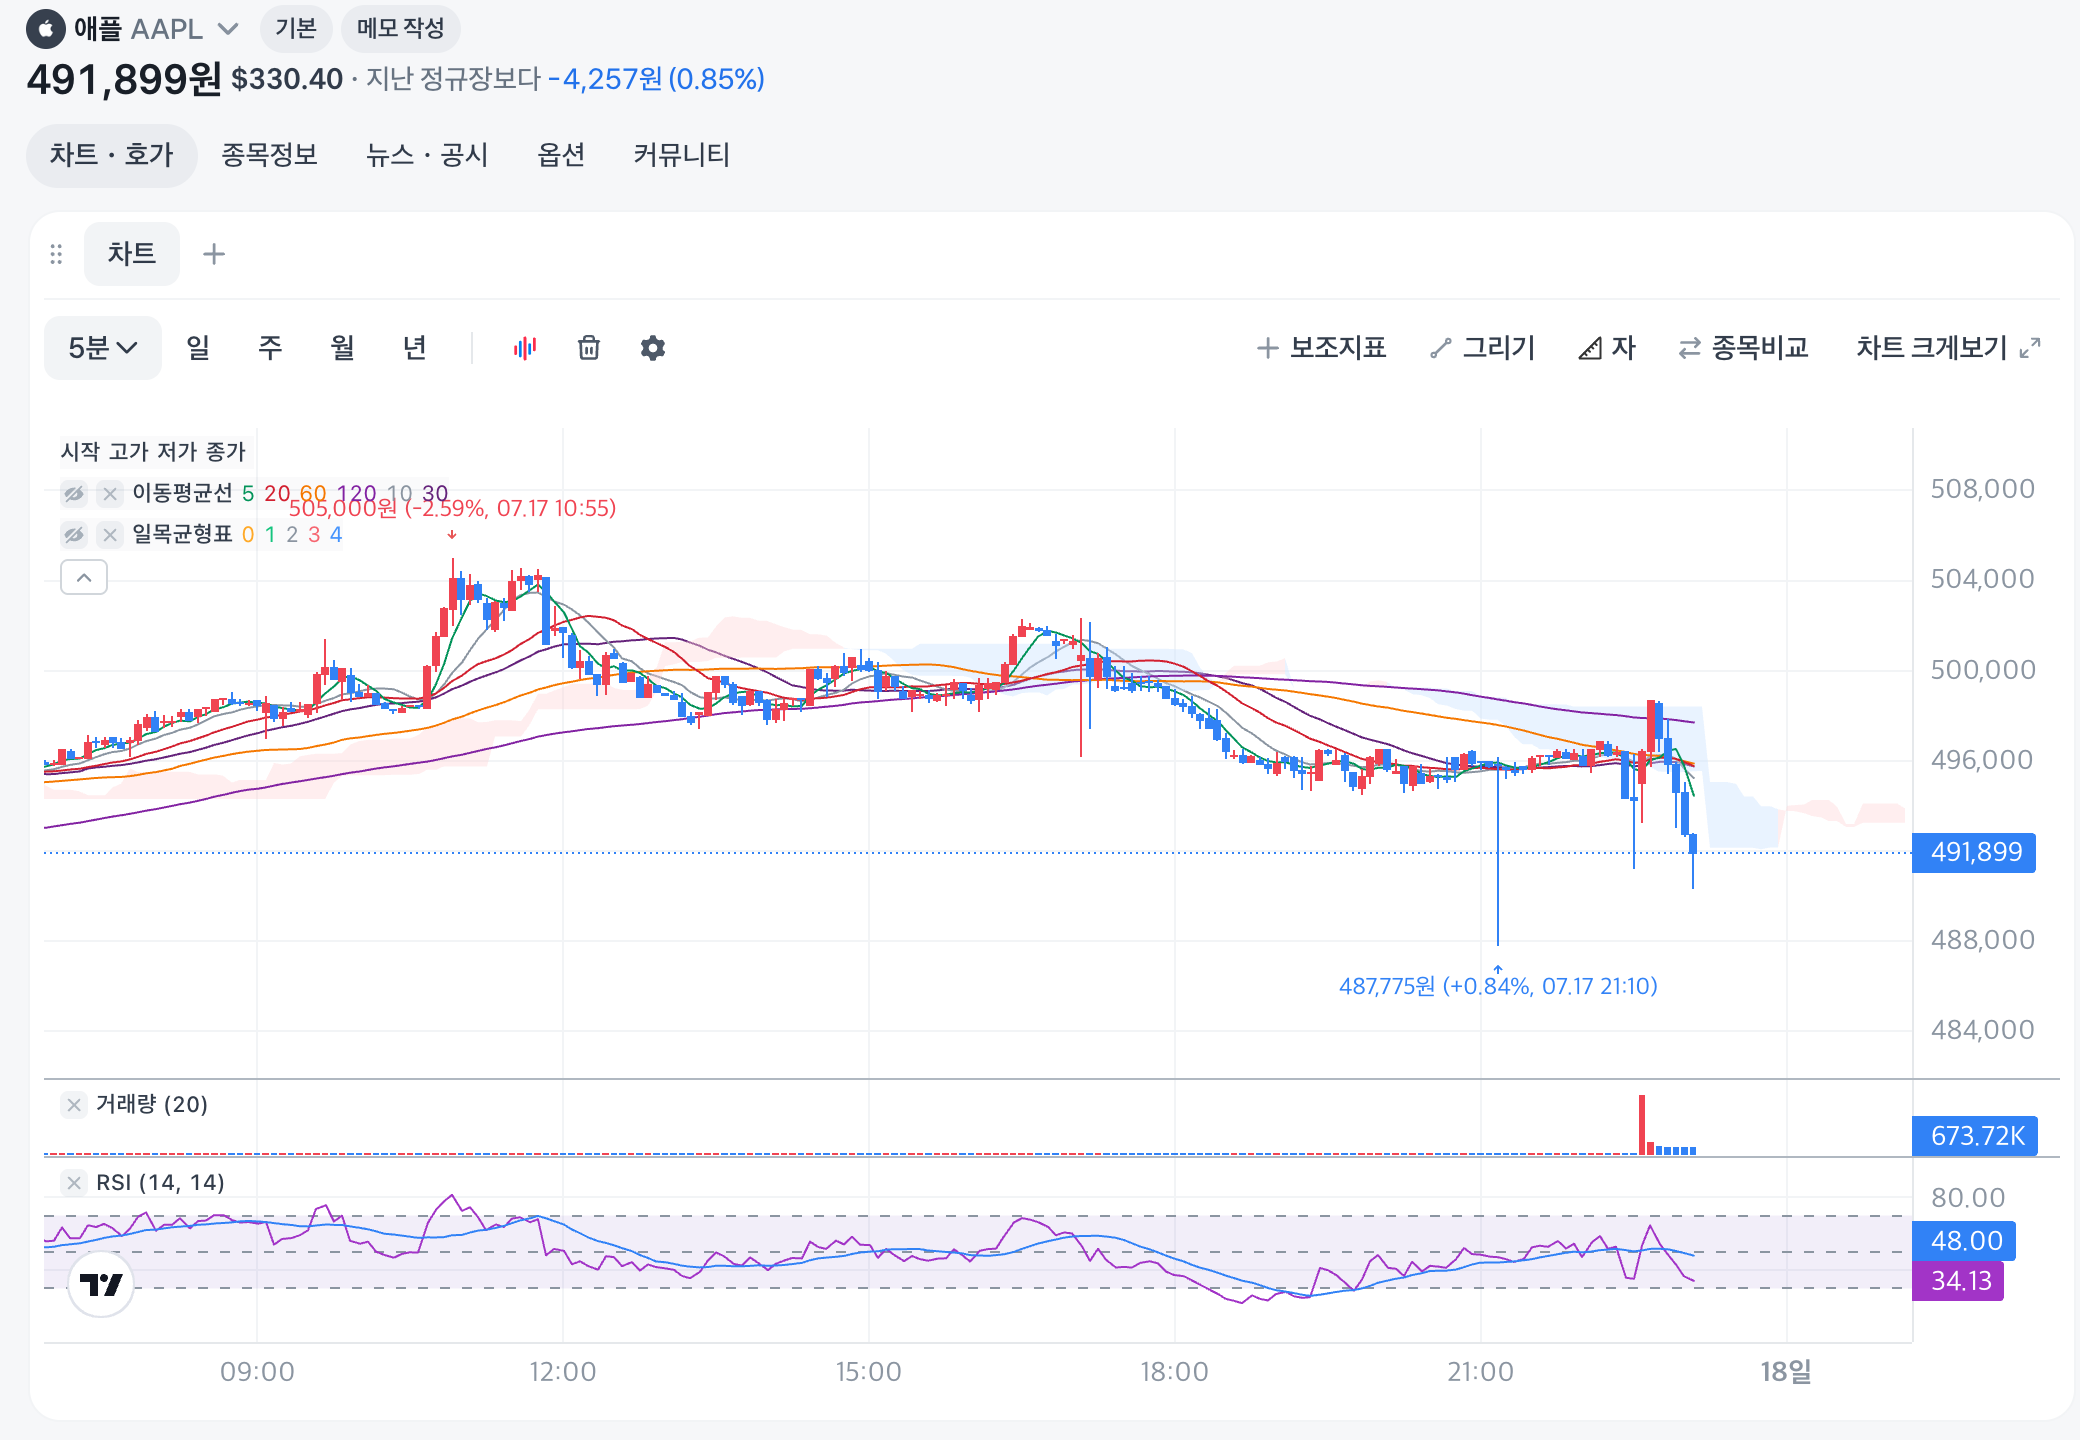Viewport: 2080px width, 1440px height.
Task: Click the Apple logo stock icon
Action: coord(45,29)
